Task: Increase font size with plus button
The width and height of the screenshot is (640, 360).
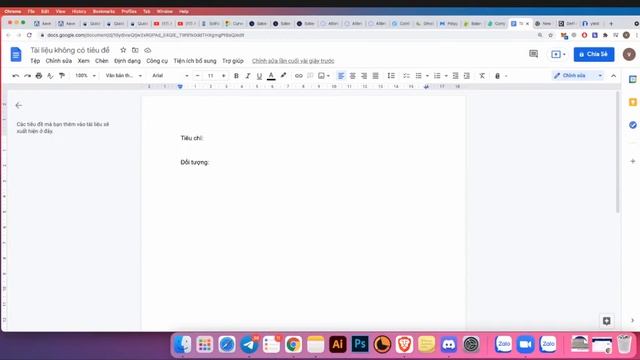Action: tap(223, 76)
